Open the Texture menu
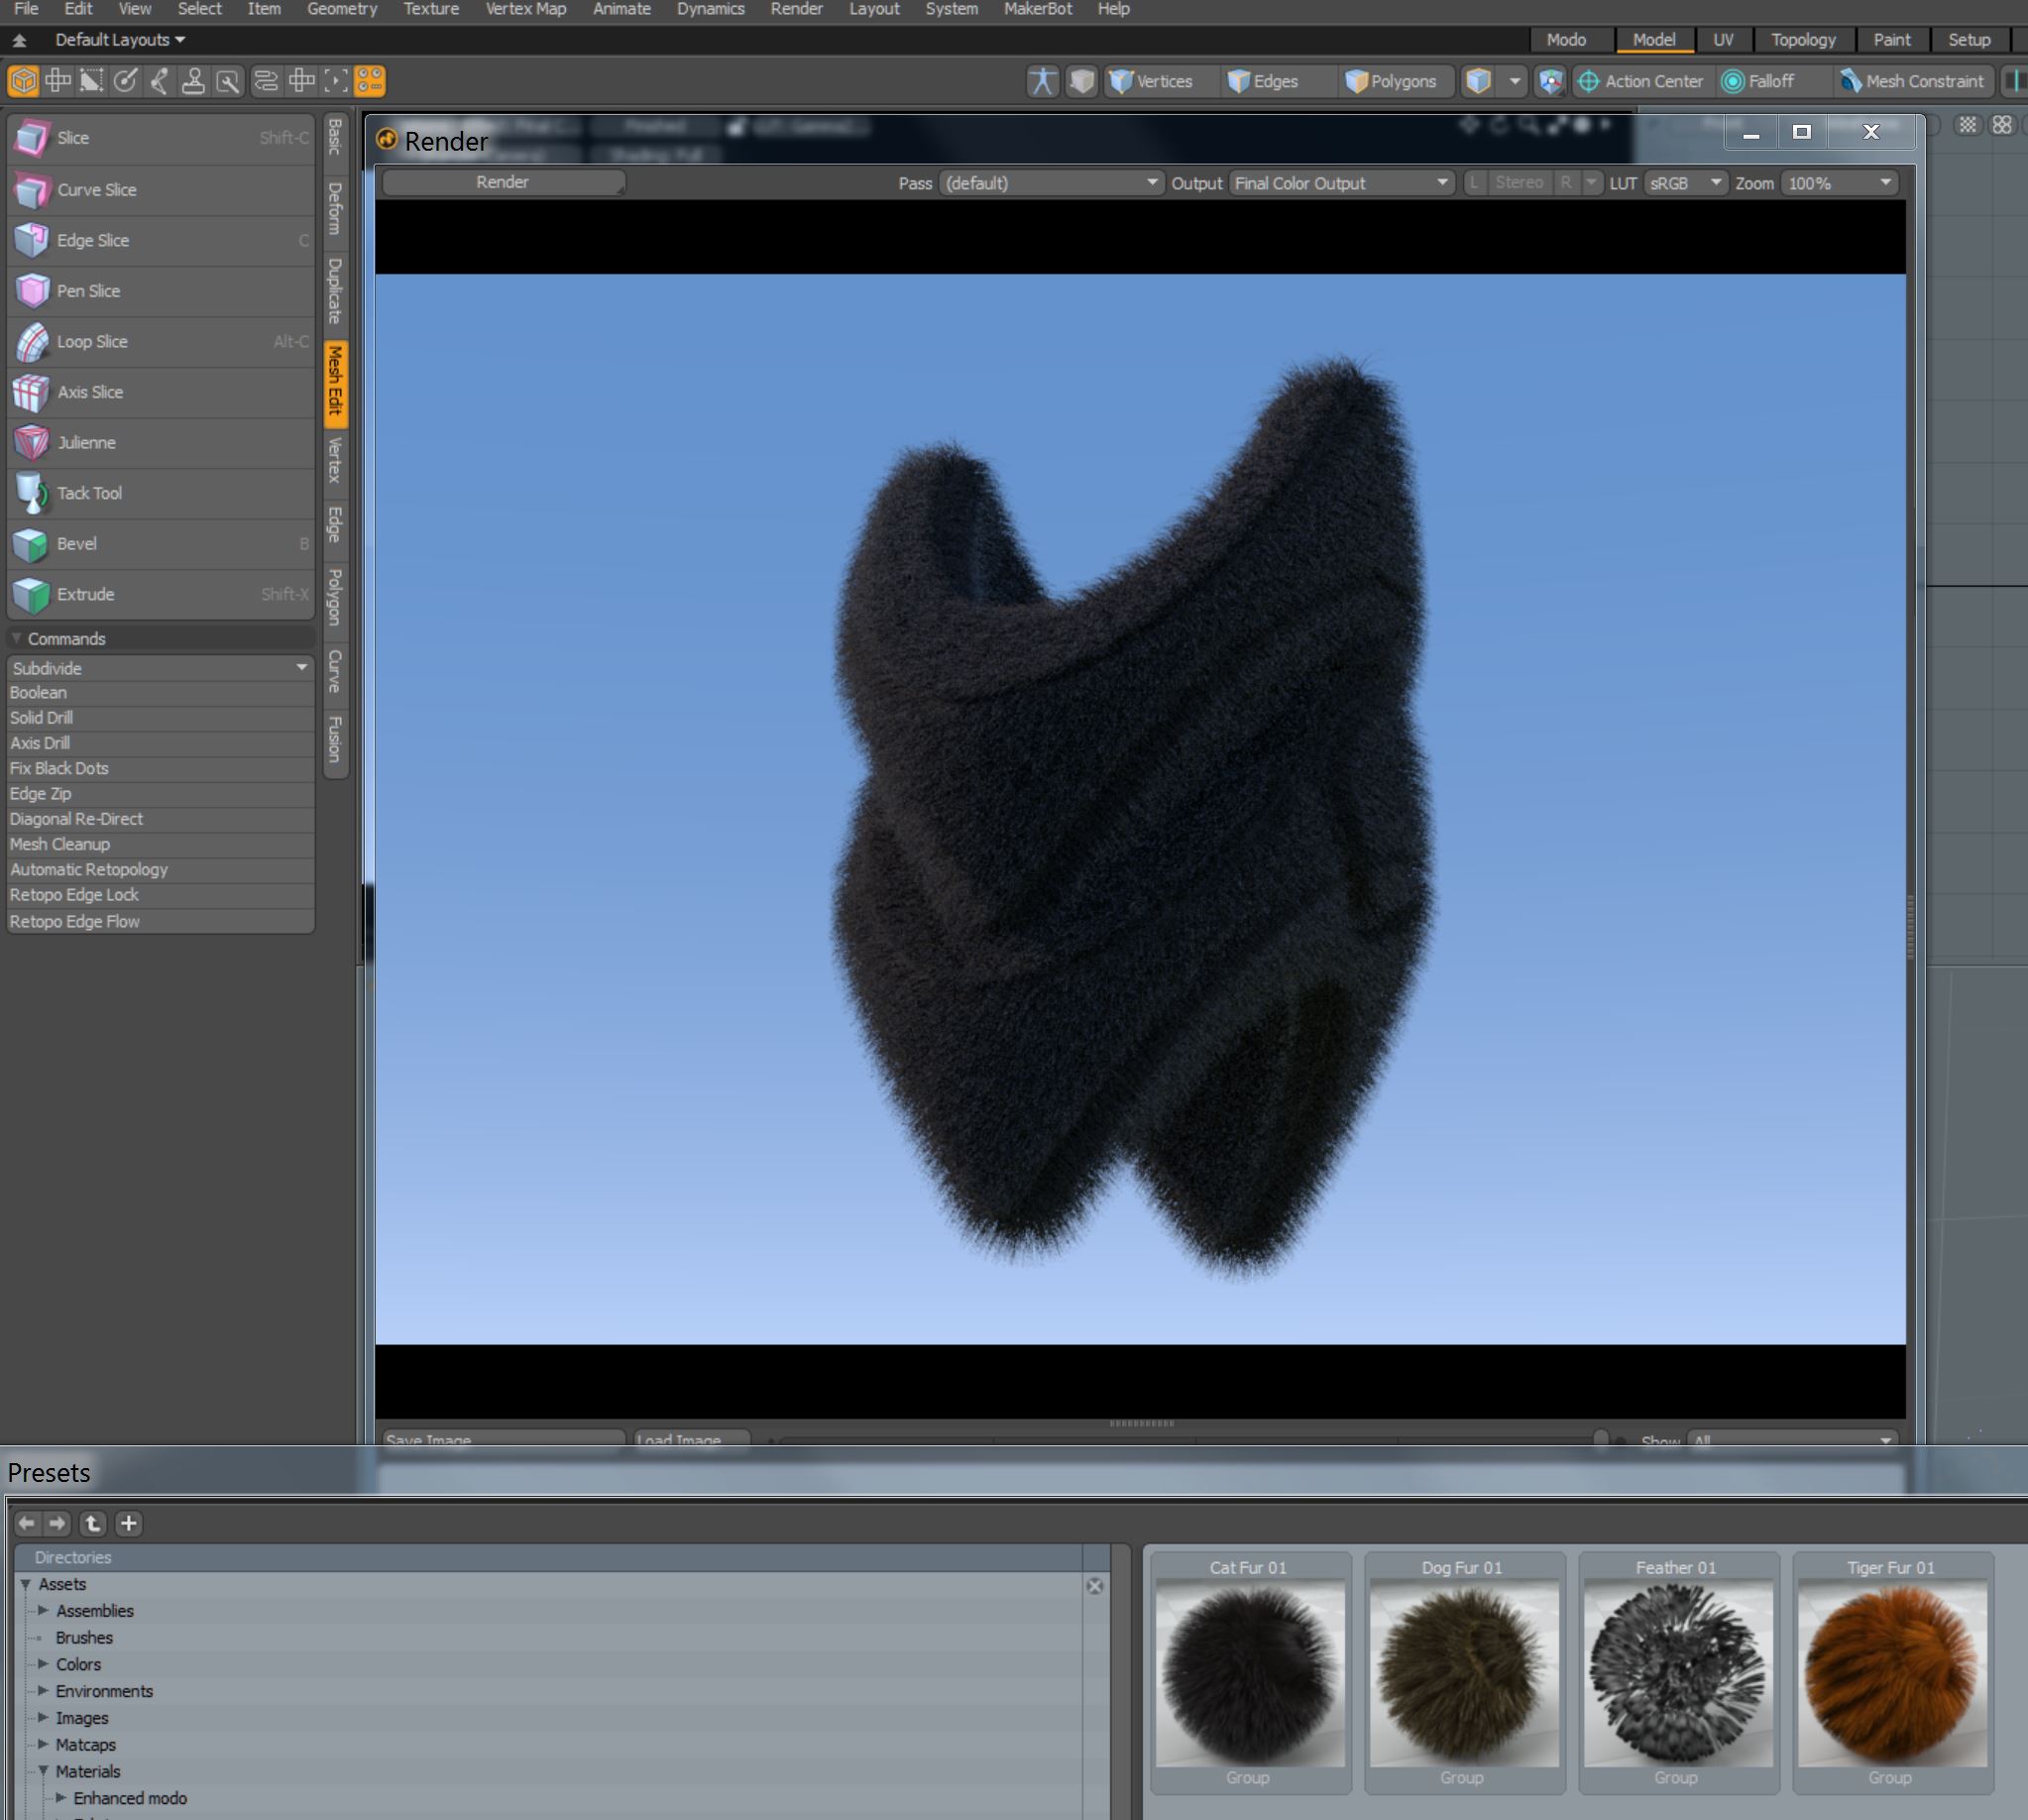 (431, 9)
